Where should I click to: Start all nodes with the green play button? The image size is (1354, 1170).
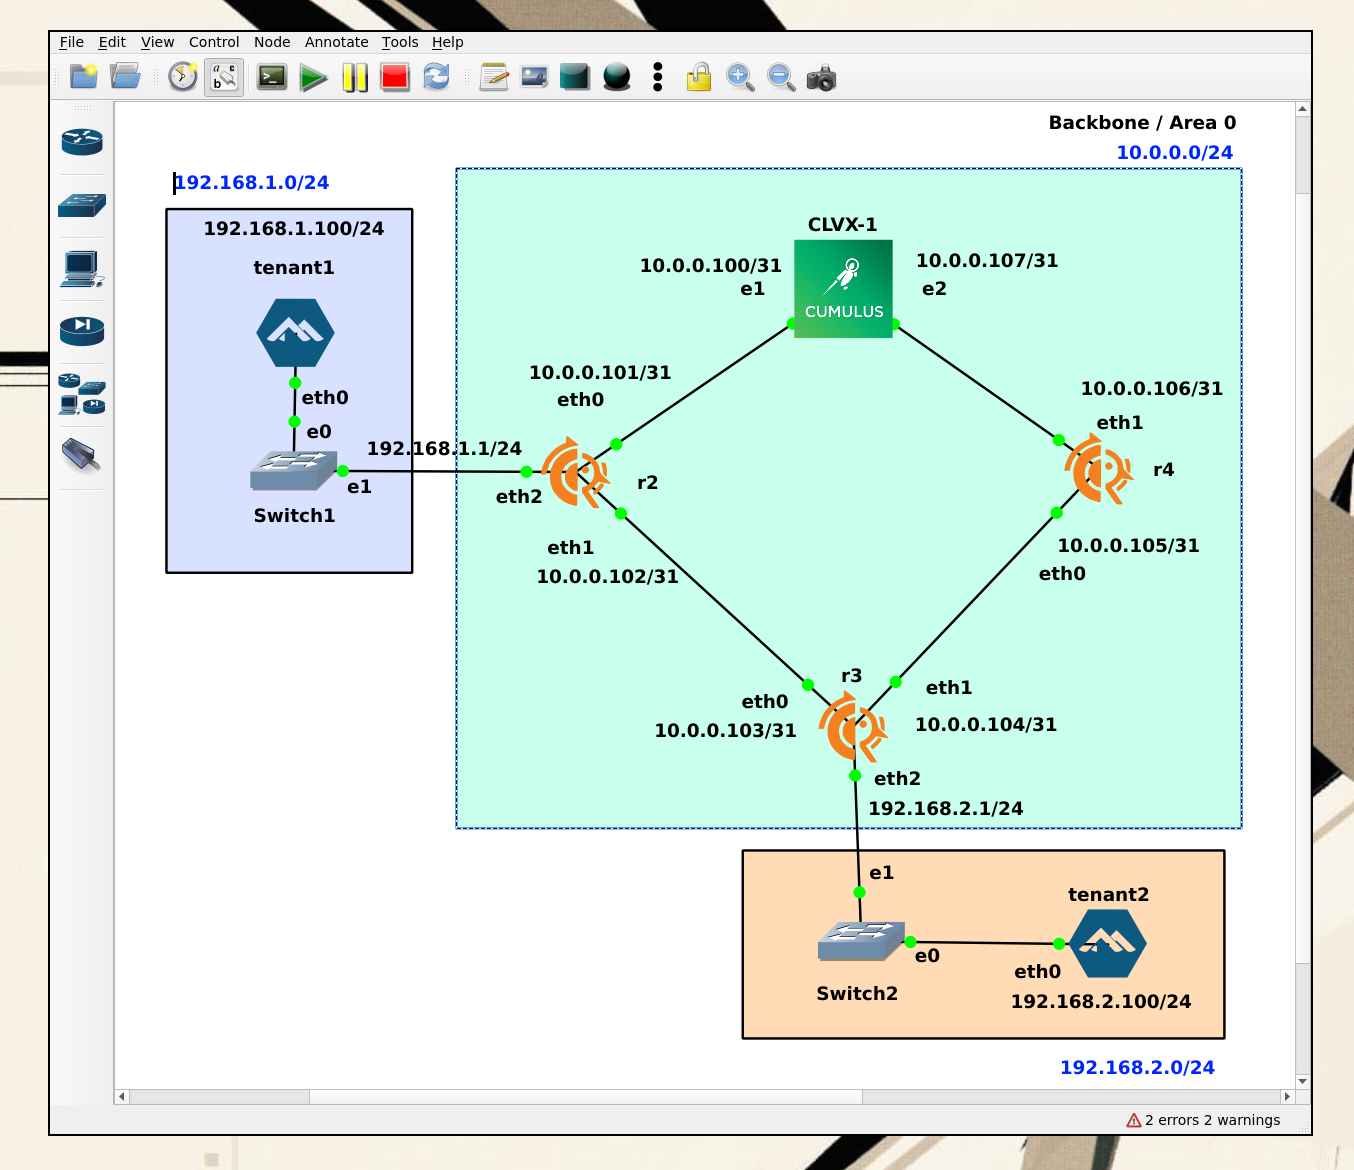(x=313, y=78)
